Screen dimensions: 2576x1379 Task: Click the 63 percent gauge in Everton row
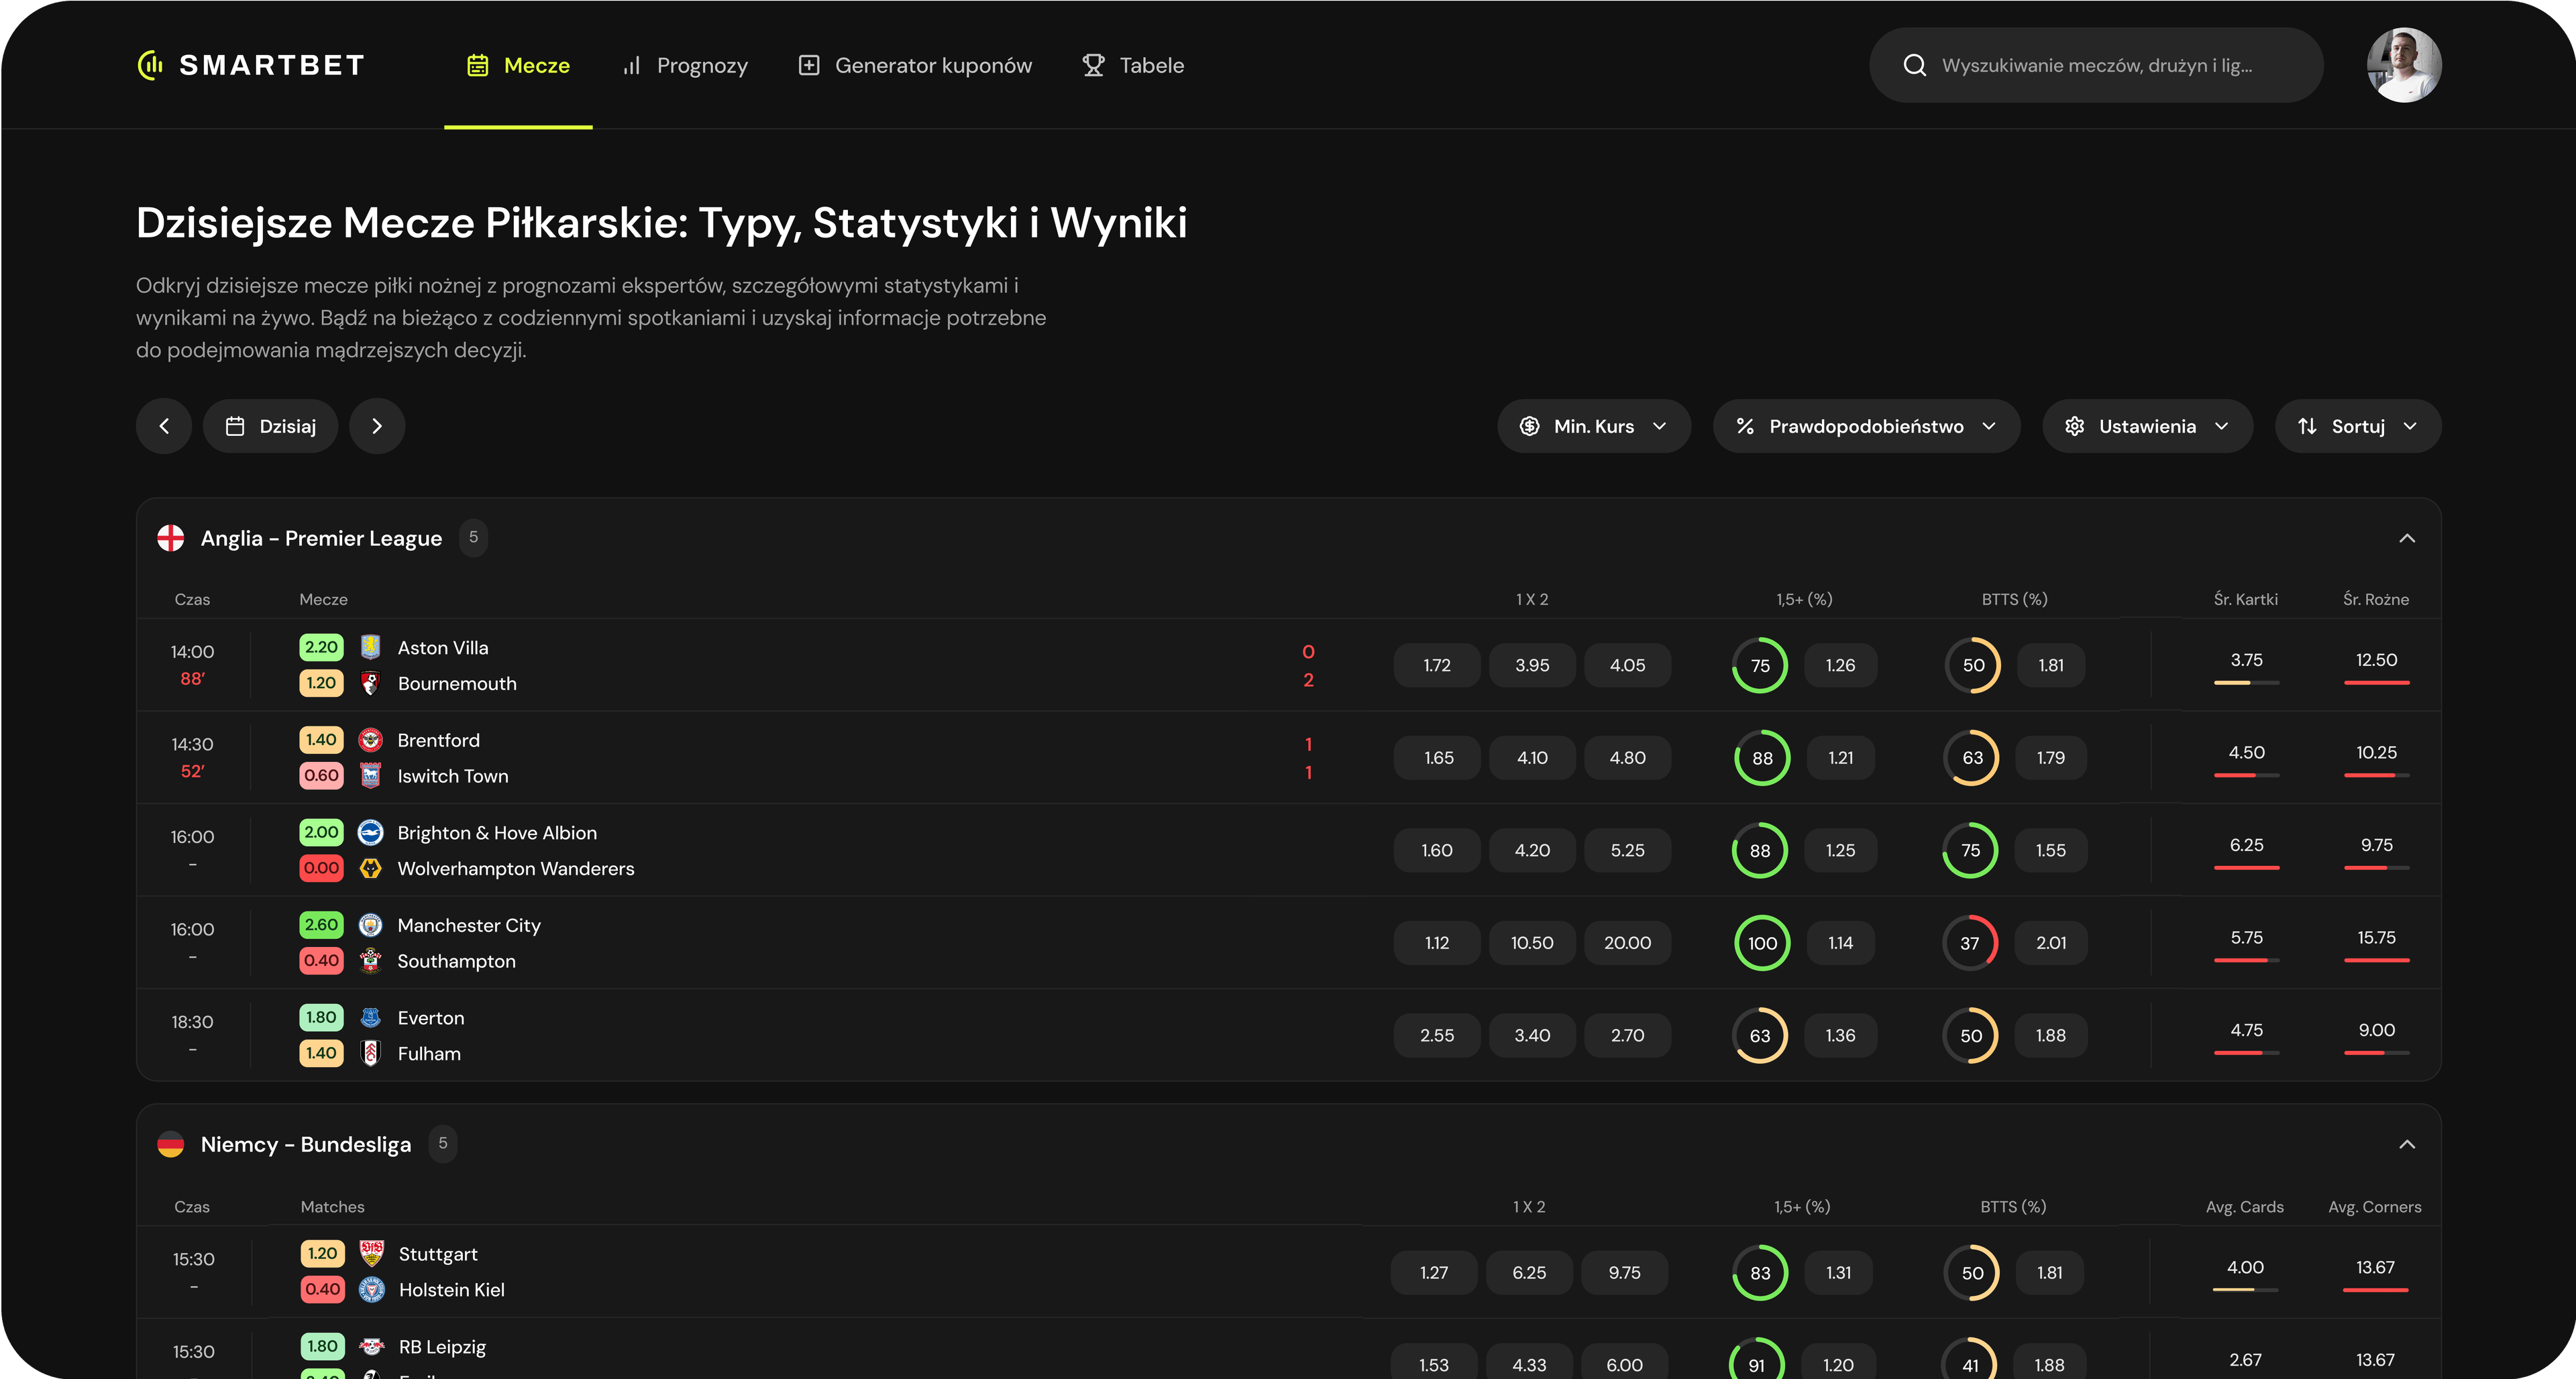pos(1760,1036)
